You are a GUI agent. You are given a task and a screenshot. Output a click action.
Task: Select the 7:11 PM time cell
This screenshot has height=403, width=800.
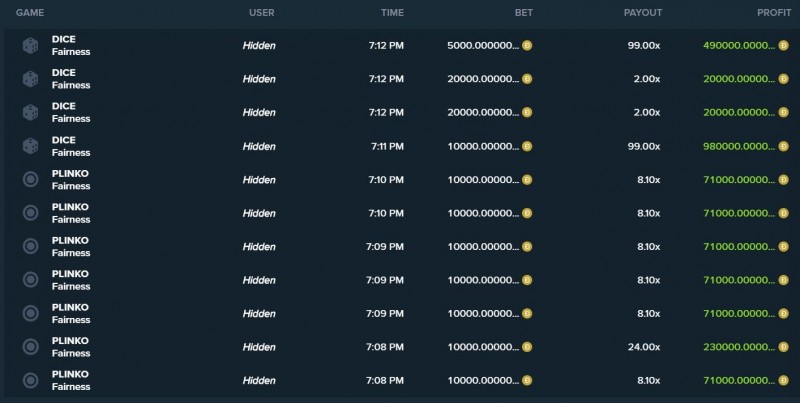(x=387, y=146)
